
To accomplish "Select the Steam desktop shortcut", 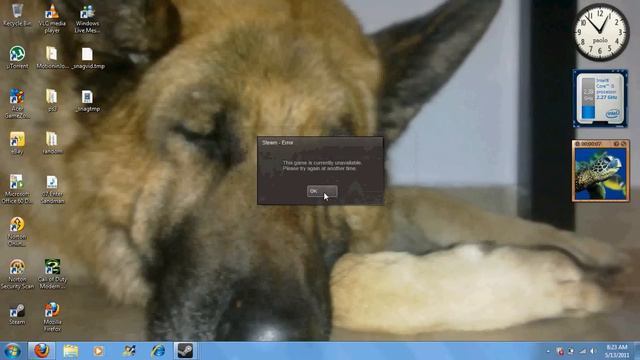I will 17,314.
